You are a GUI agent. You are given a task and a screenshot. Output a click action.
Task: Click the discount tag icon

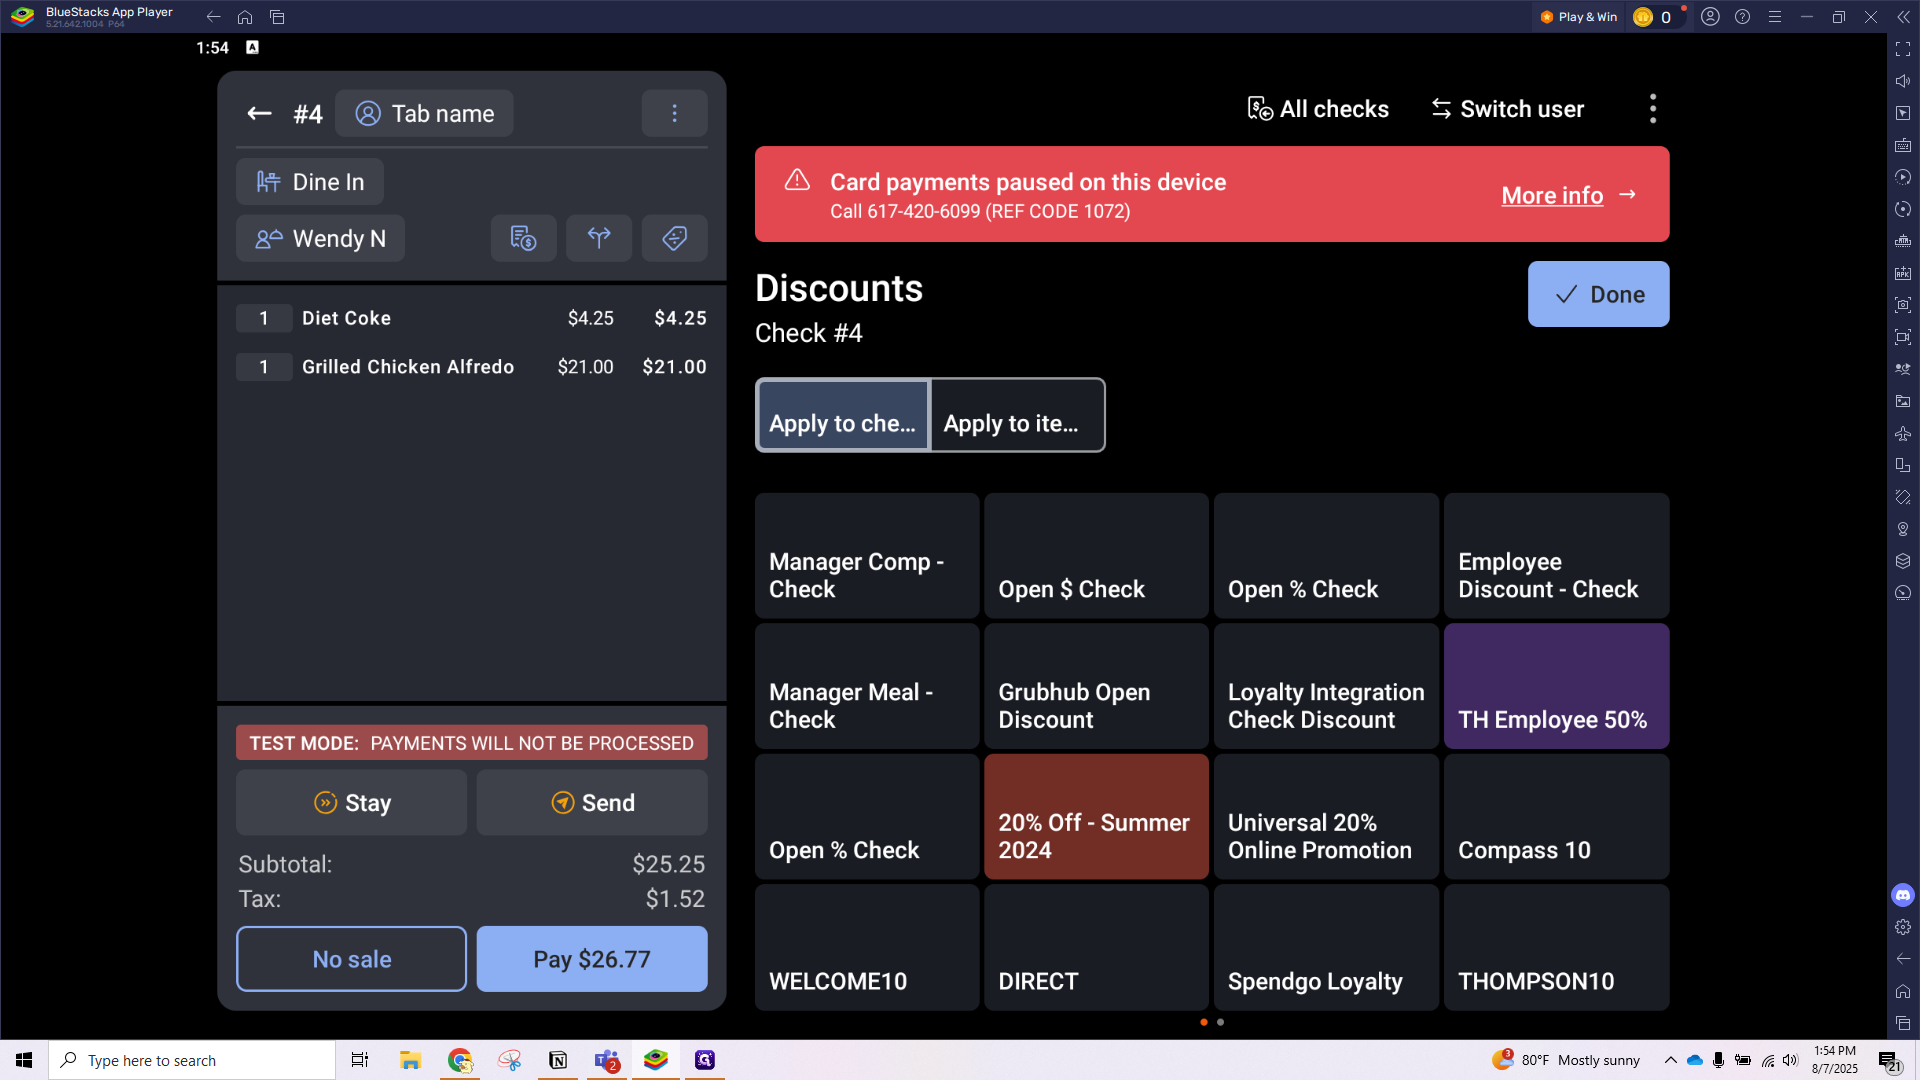click(674, 238)
